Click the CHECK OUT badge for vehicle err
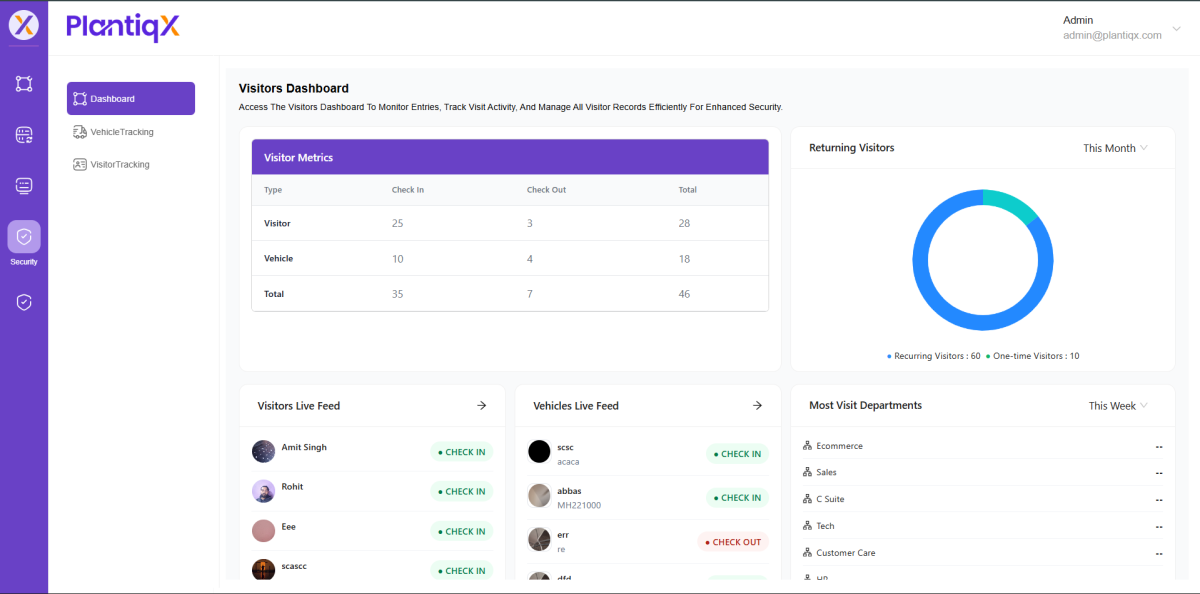This screenshot has height=594, width=1200. coord(733,542)
